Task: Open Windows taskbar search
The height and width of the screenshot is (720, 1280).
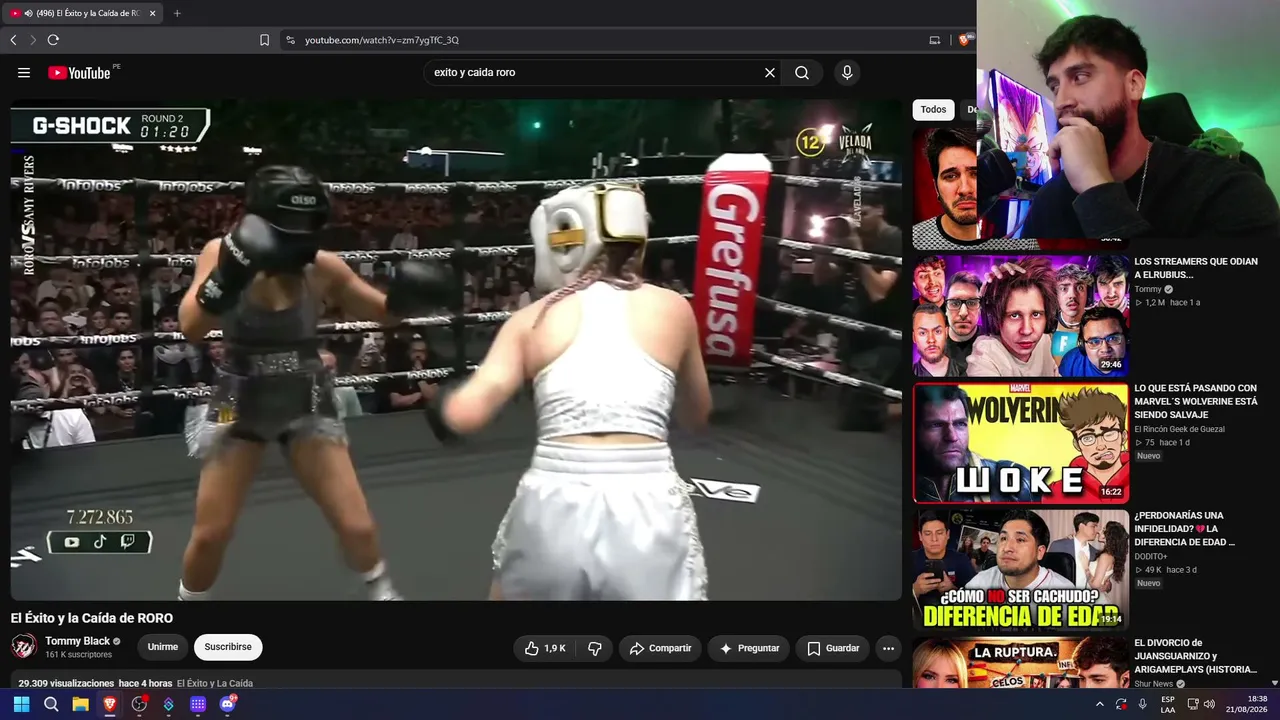Action: click(51, 704)
